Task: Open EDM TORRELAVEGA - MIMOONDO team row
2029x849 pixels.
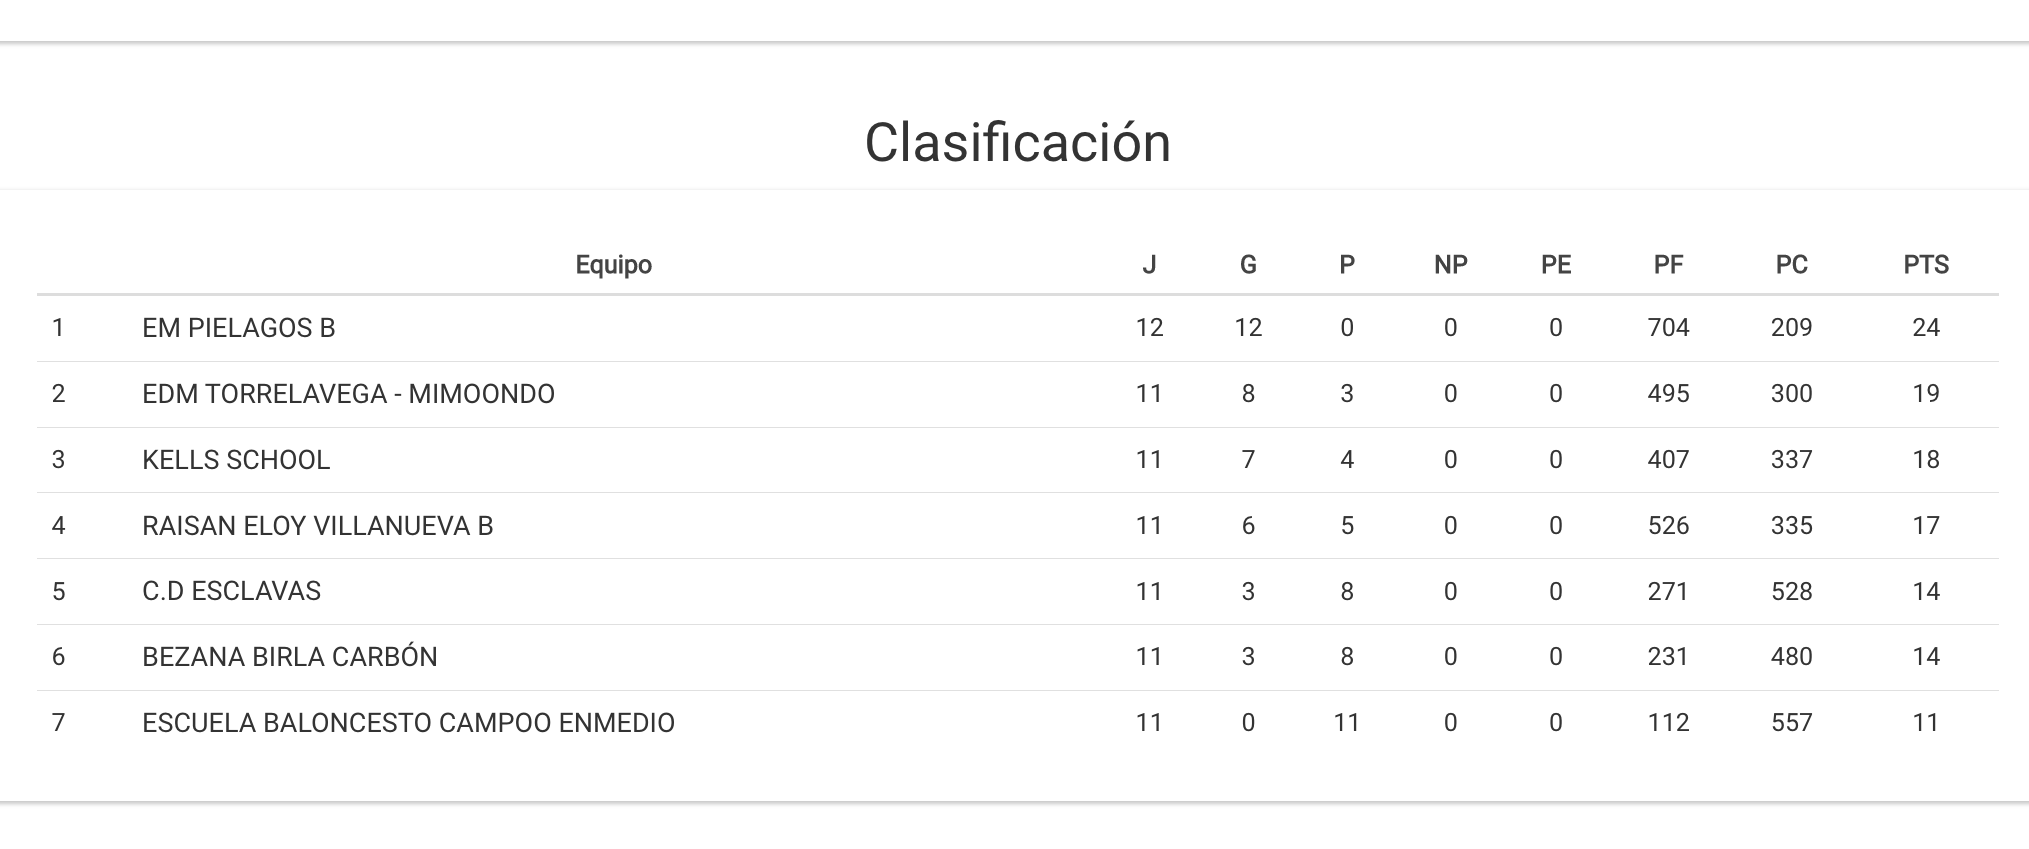Action: pos(348,394)
